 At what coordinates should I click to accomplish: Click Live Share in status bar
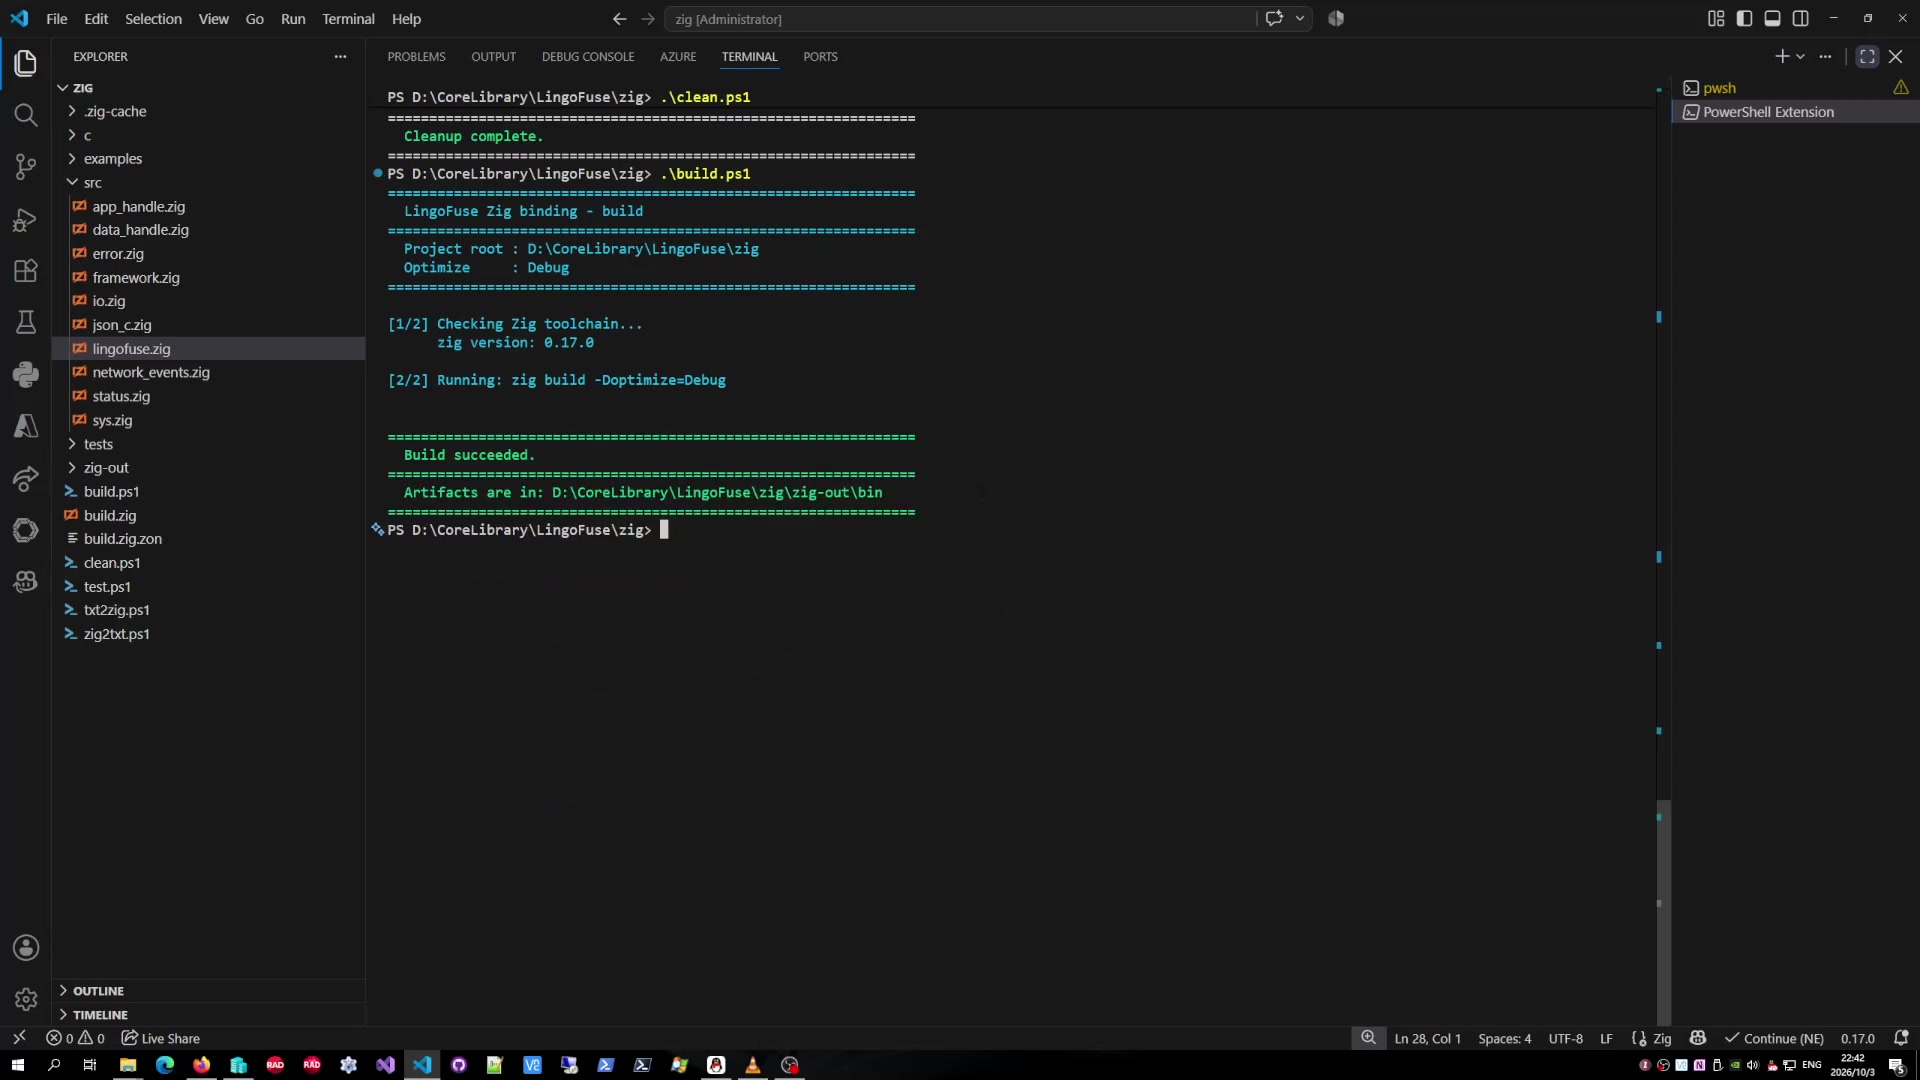(161, 1038)
